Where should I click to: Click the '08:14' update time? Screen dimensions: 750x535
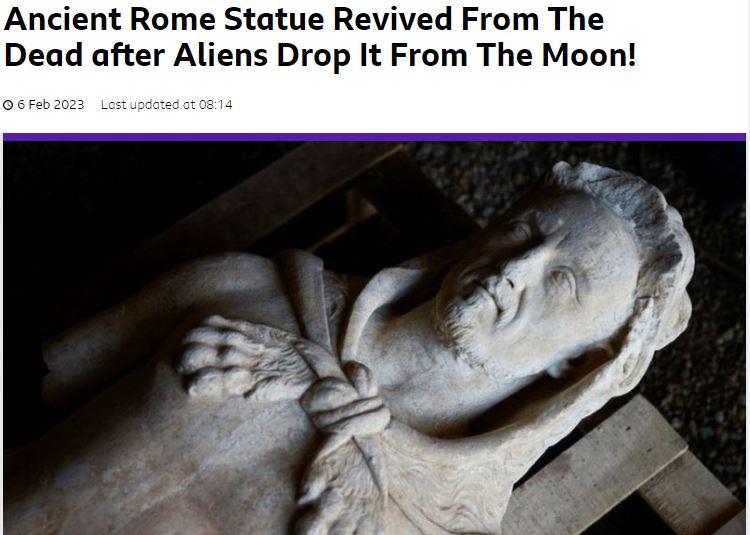215,104
